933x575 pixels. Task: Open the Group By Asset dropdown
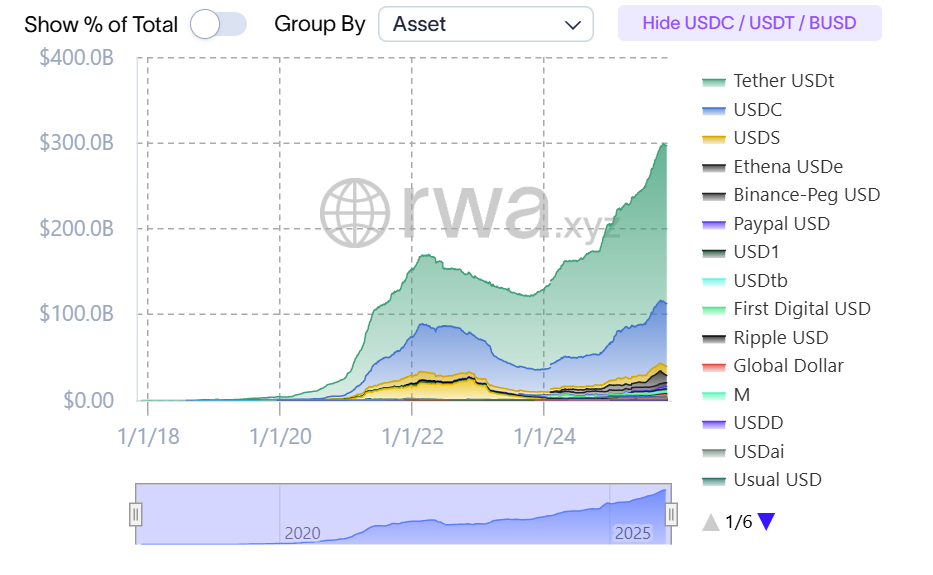pos(485,24)
